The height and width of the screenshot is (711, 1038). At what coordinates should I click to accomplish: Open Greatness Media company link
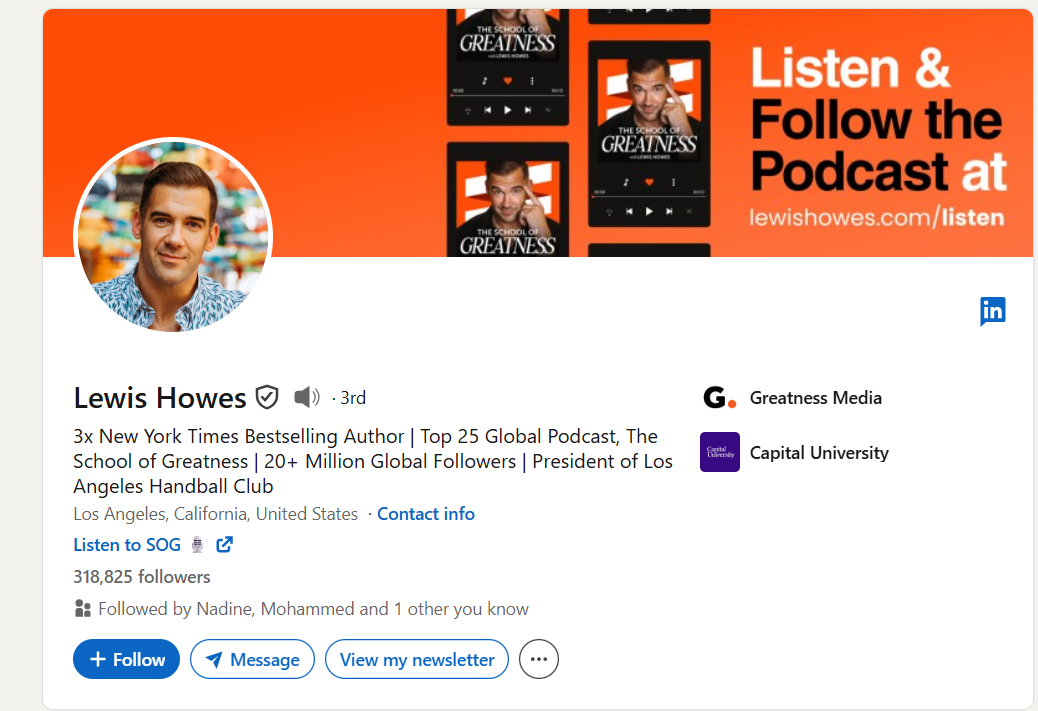tap(816, 397)
